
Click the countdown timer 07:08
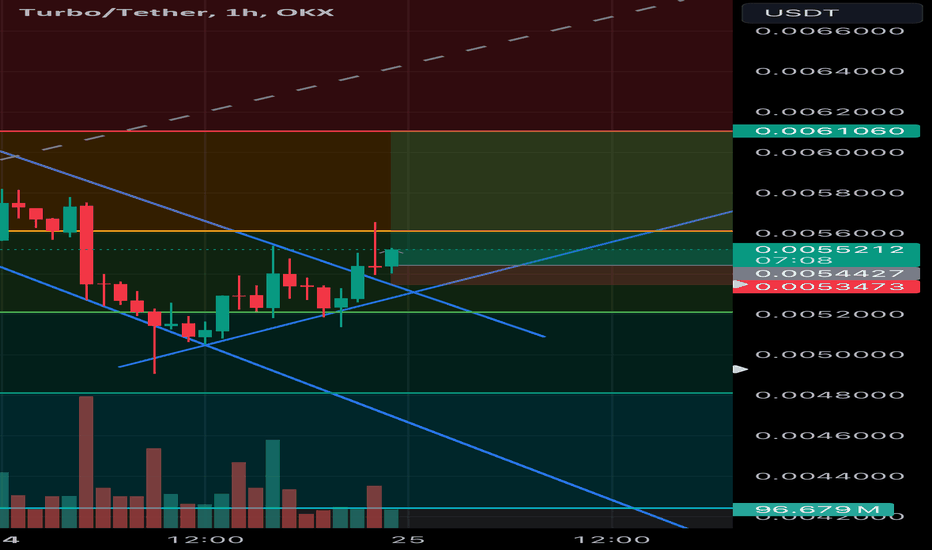point(794,260)
